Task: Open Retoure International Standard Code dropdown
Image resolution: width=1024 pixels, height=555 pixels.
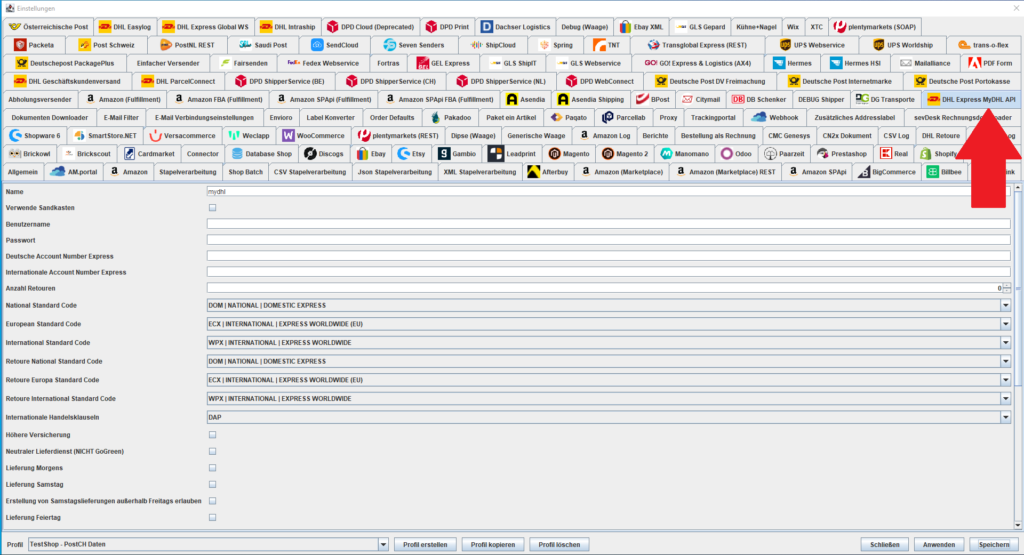Action: click(1005, 398)
